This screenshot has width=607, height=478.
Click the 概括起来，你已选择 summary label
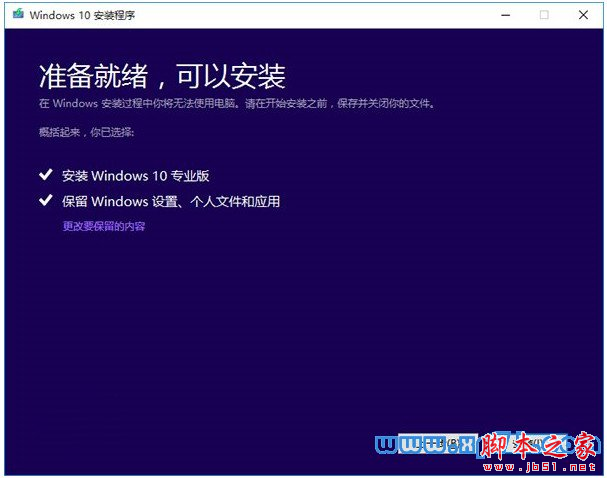click(86, 132)
